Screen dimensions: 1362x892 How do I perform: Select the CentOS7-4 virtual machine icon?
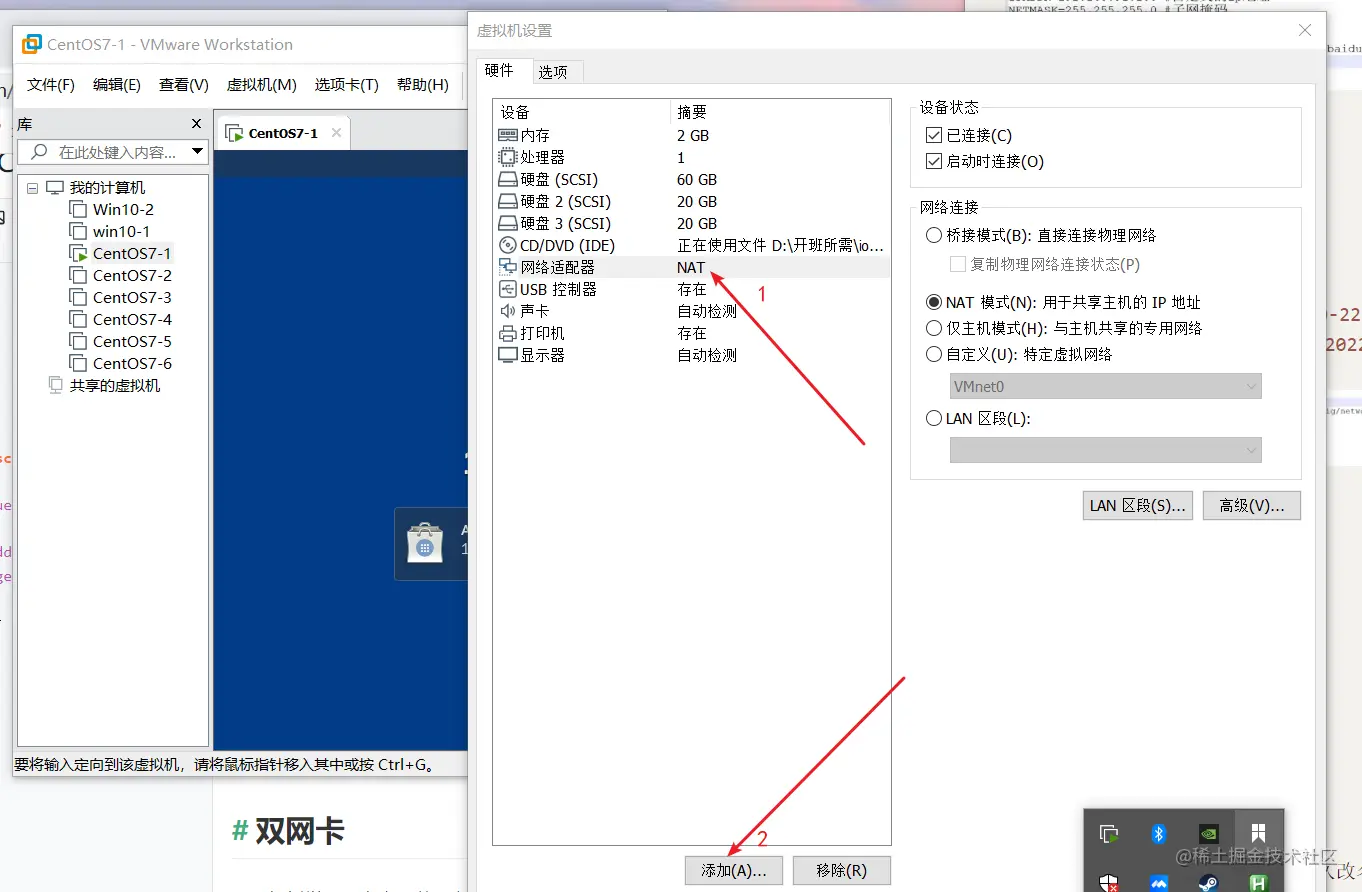pos(78,320)
